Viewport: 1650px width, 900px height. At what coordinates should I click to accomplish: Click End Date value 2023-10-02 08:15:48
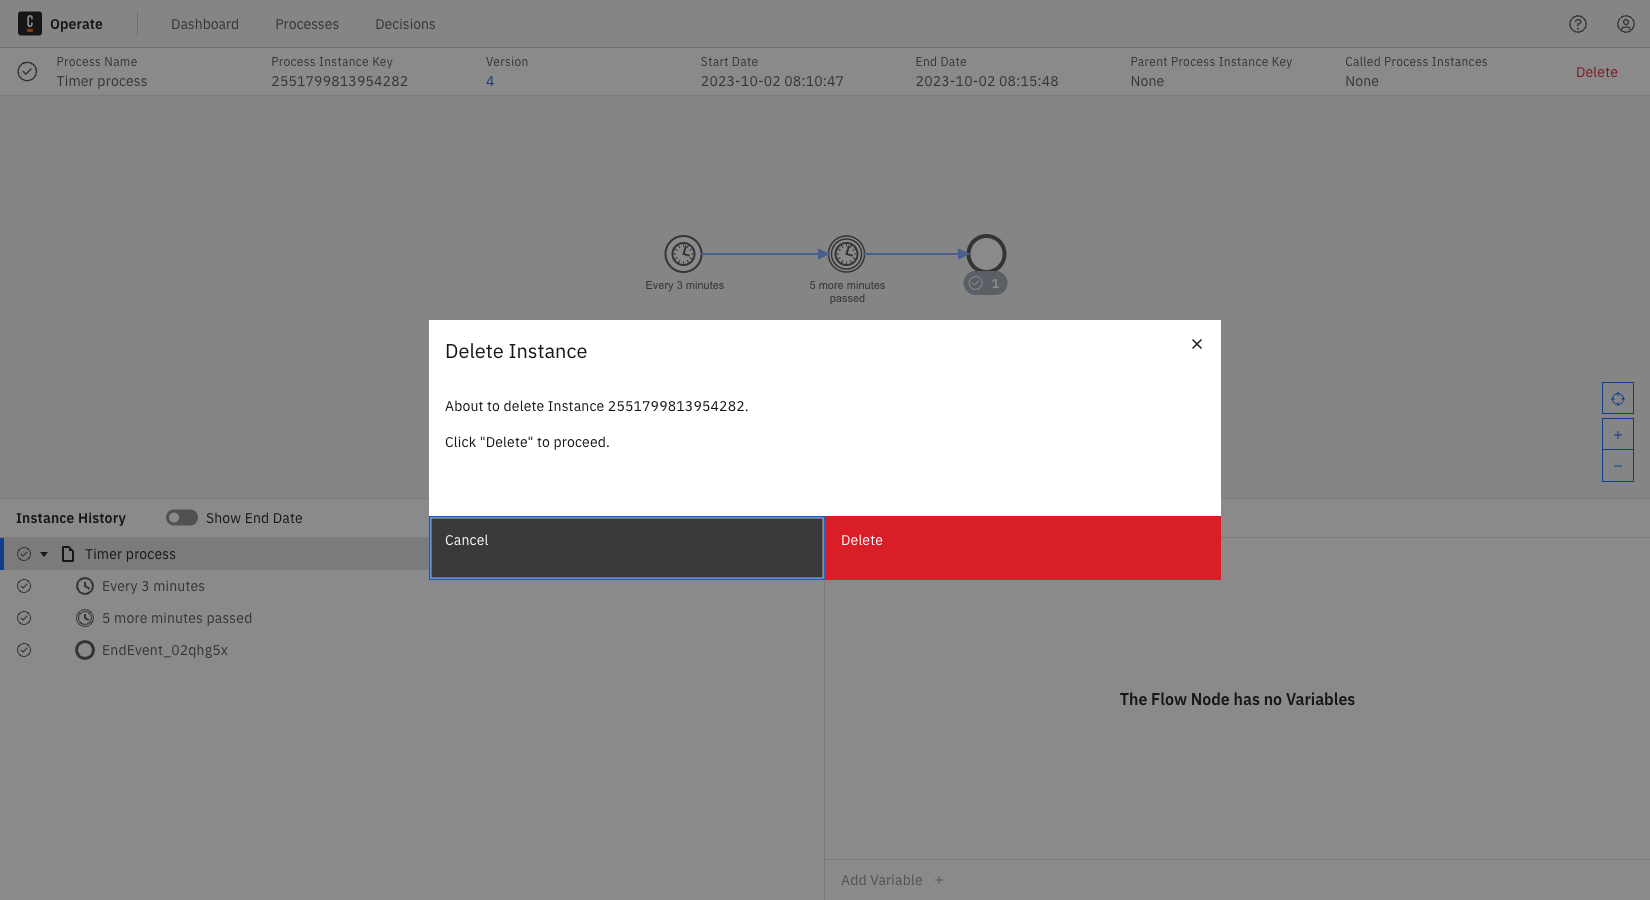[987, 81]
